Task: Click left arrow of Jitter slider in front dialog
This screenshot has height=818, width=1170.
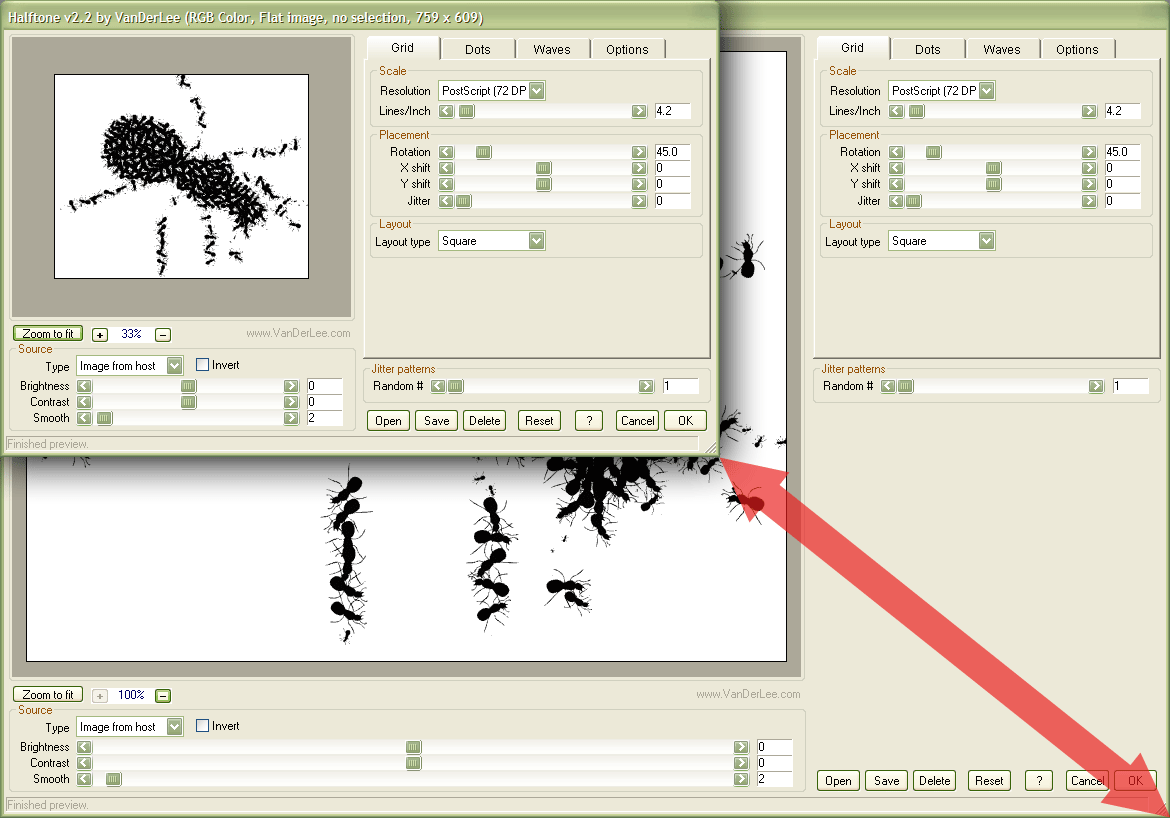Action: point(446,201)
